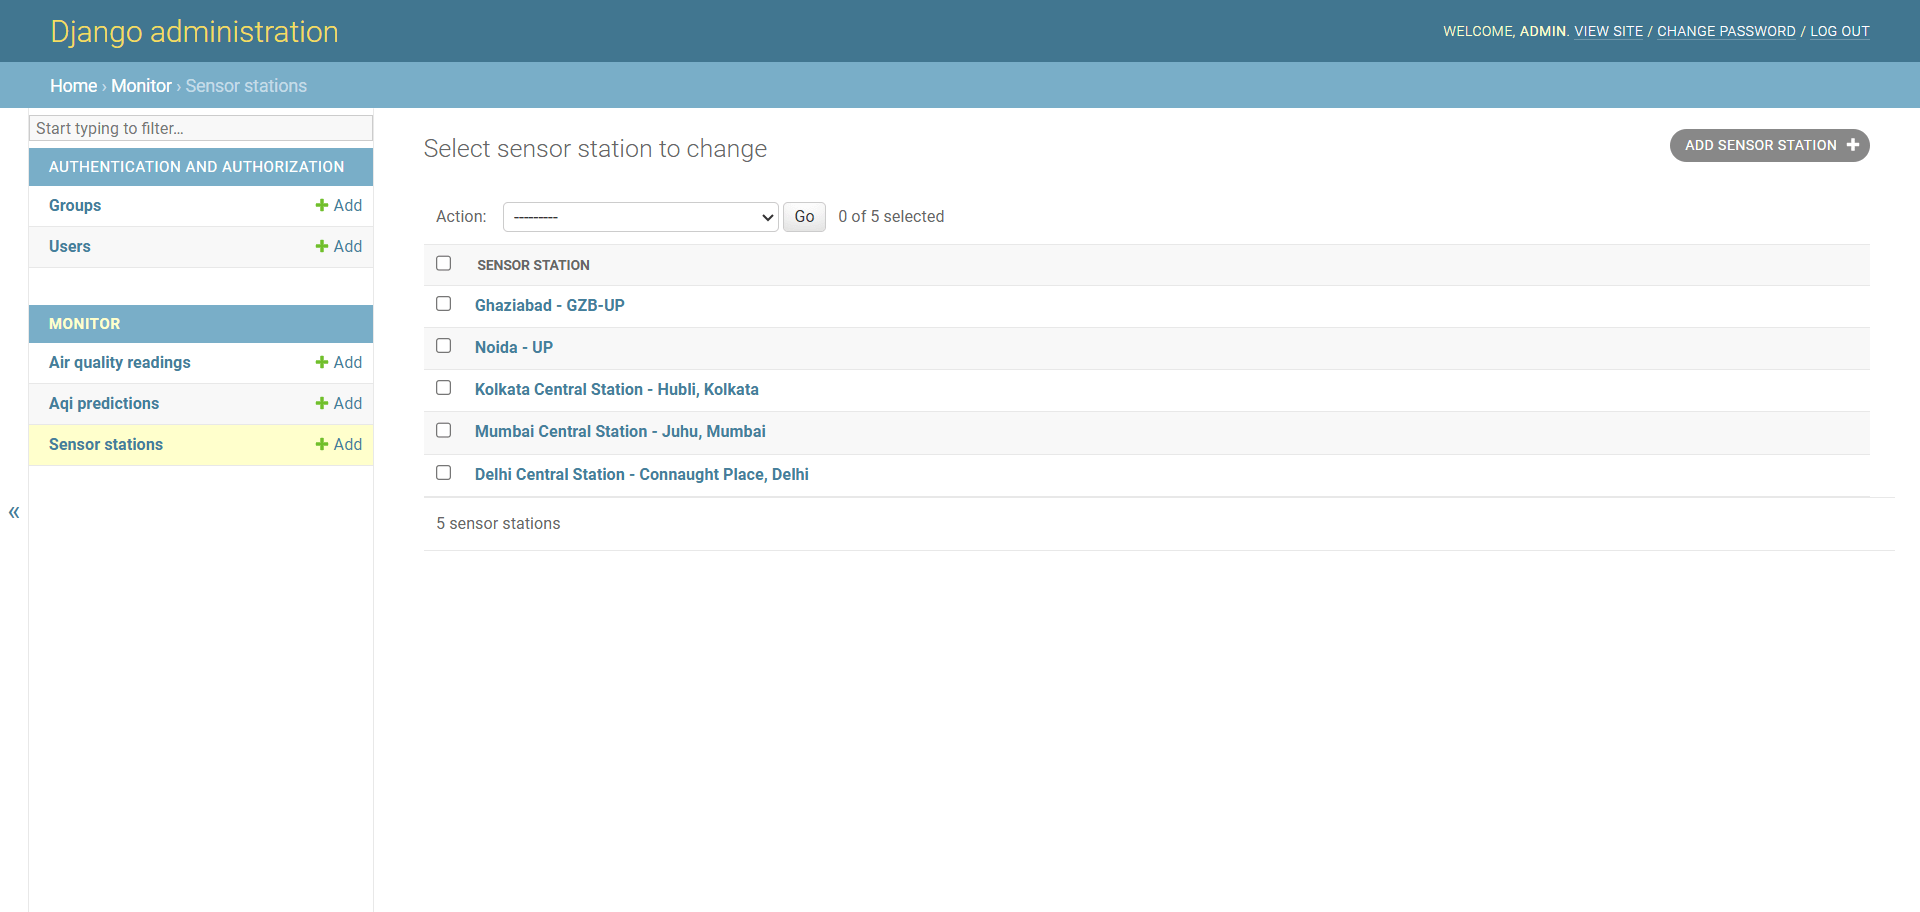This screenshot has width=1920, height=912.
Task: Click the plus icon beside Groups
Action: tap(322, 205)
